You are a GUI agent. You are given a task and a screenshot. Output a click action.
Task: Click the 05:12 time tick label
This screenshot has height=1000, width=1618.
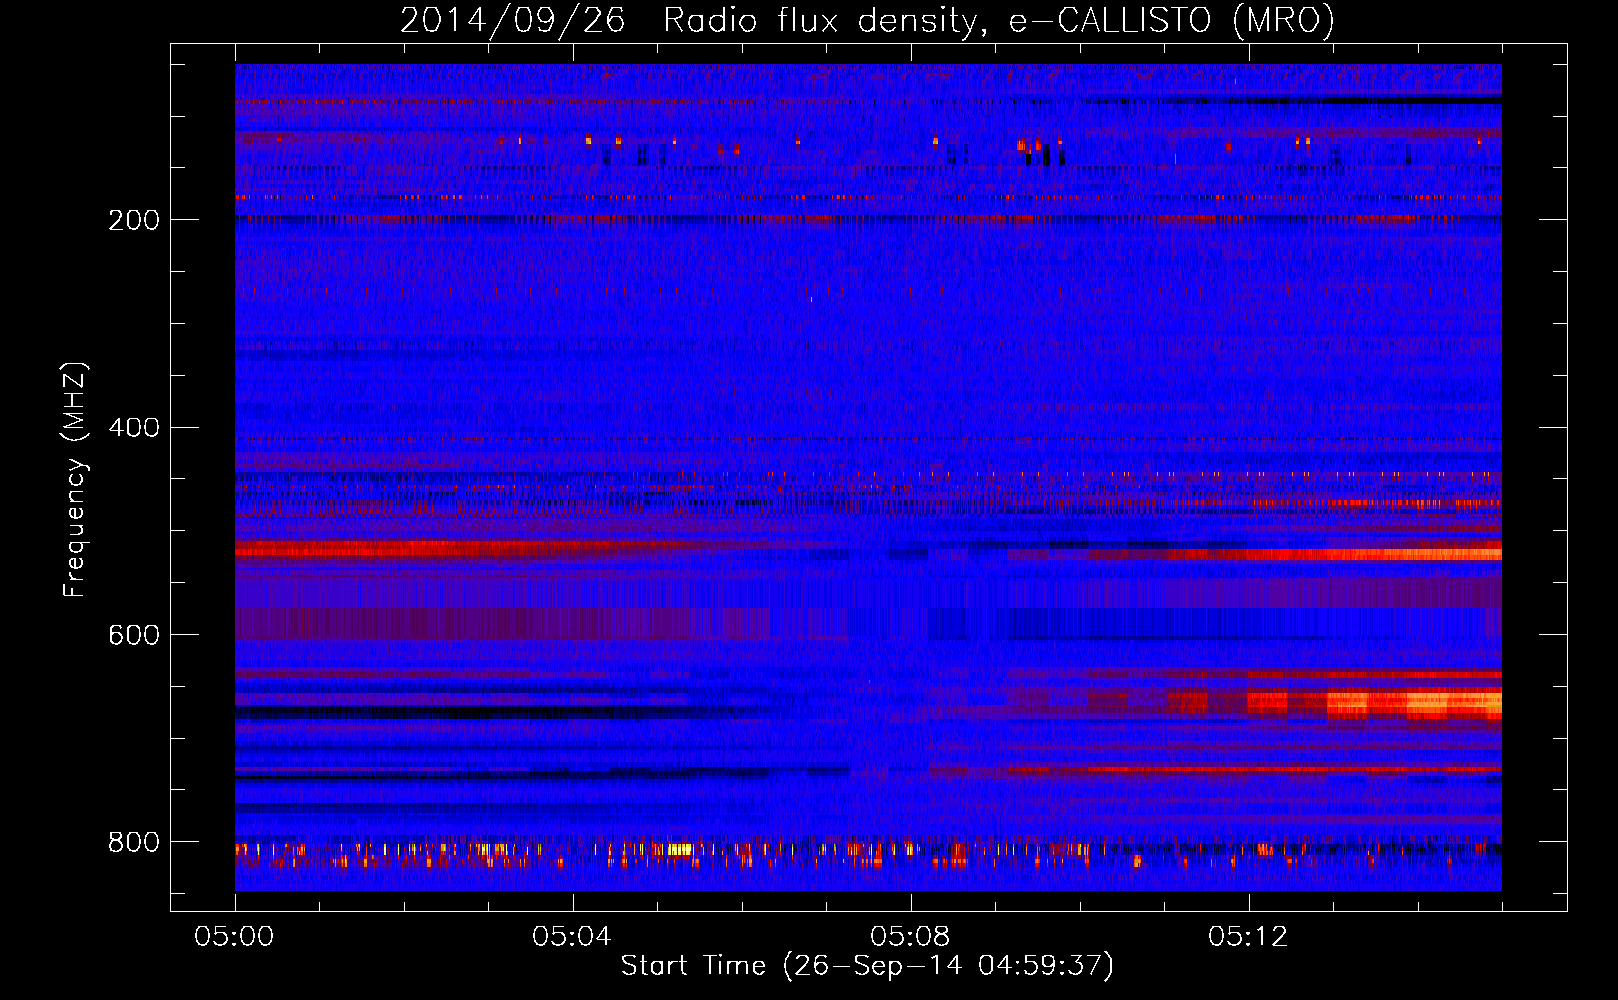coord(1249,936)
